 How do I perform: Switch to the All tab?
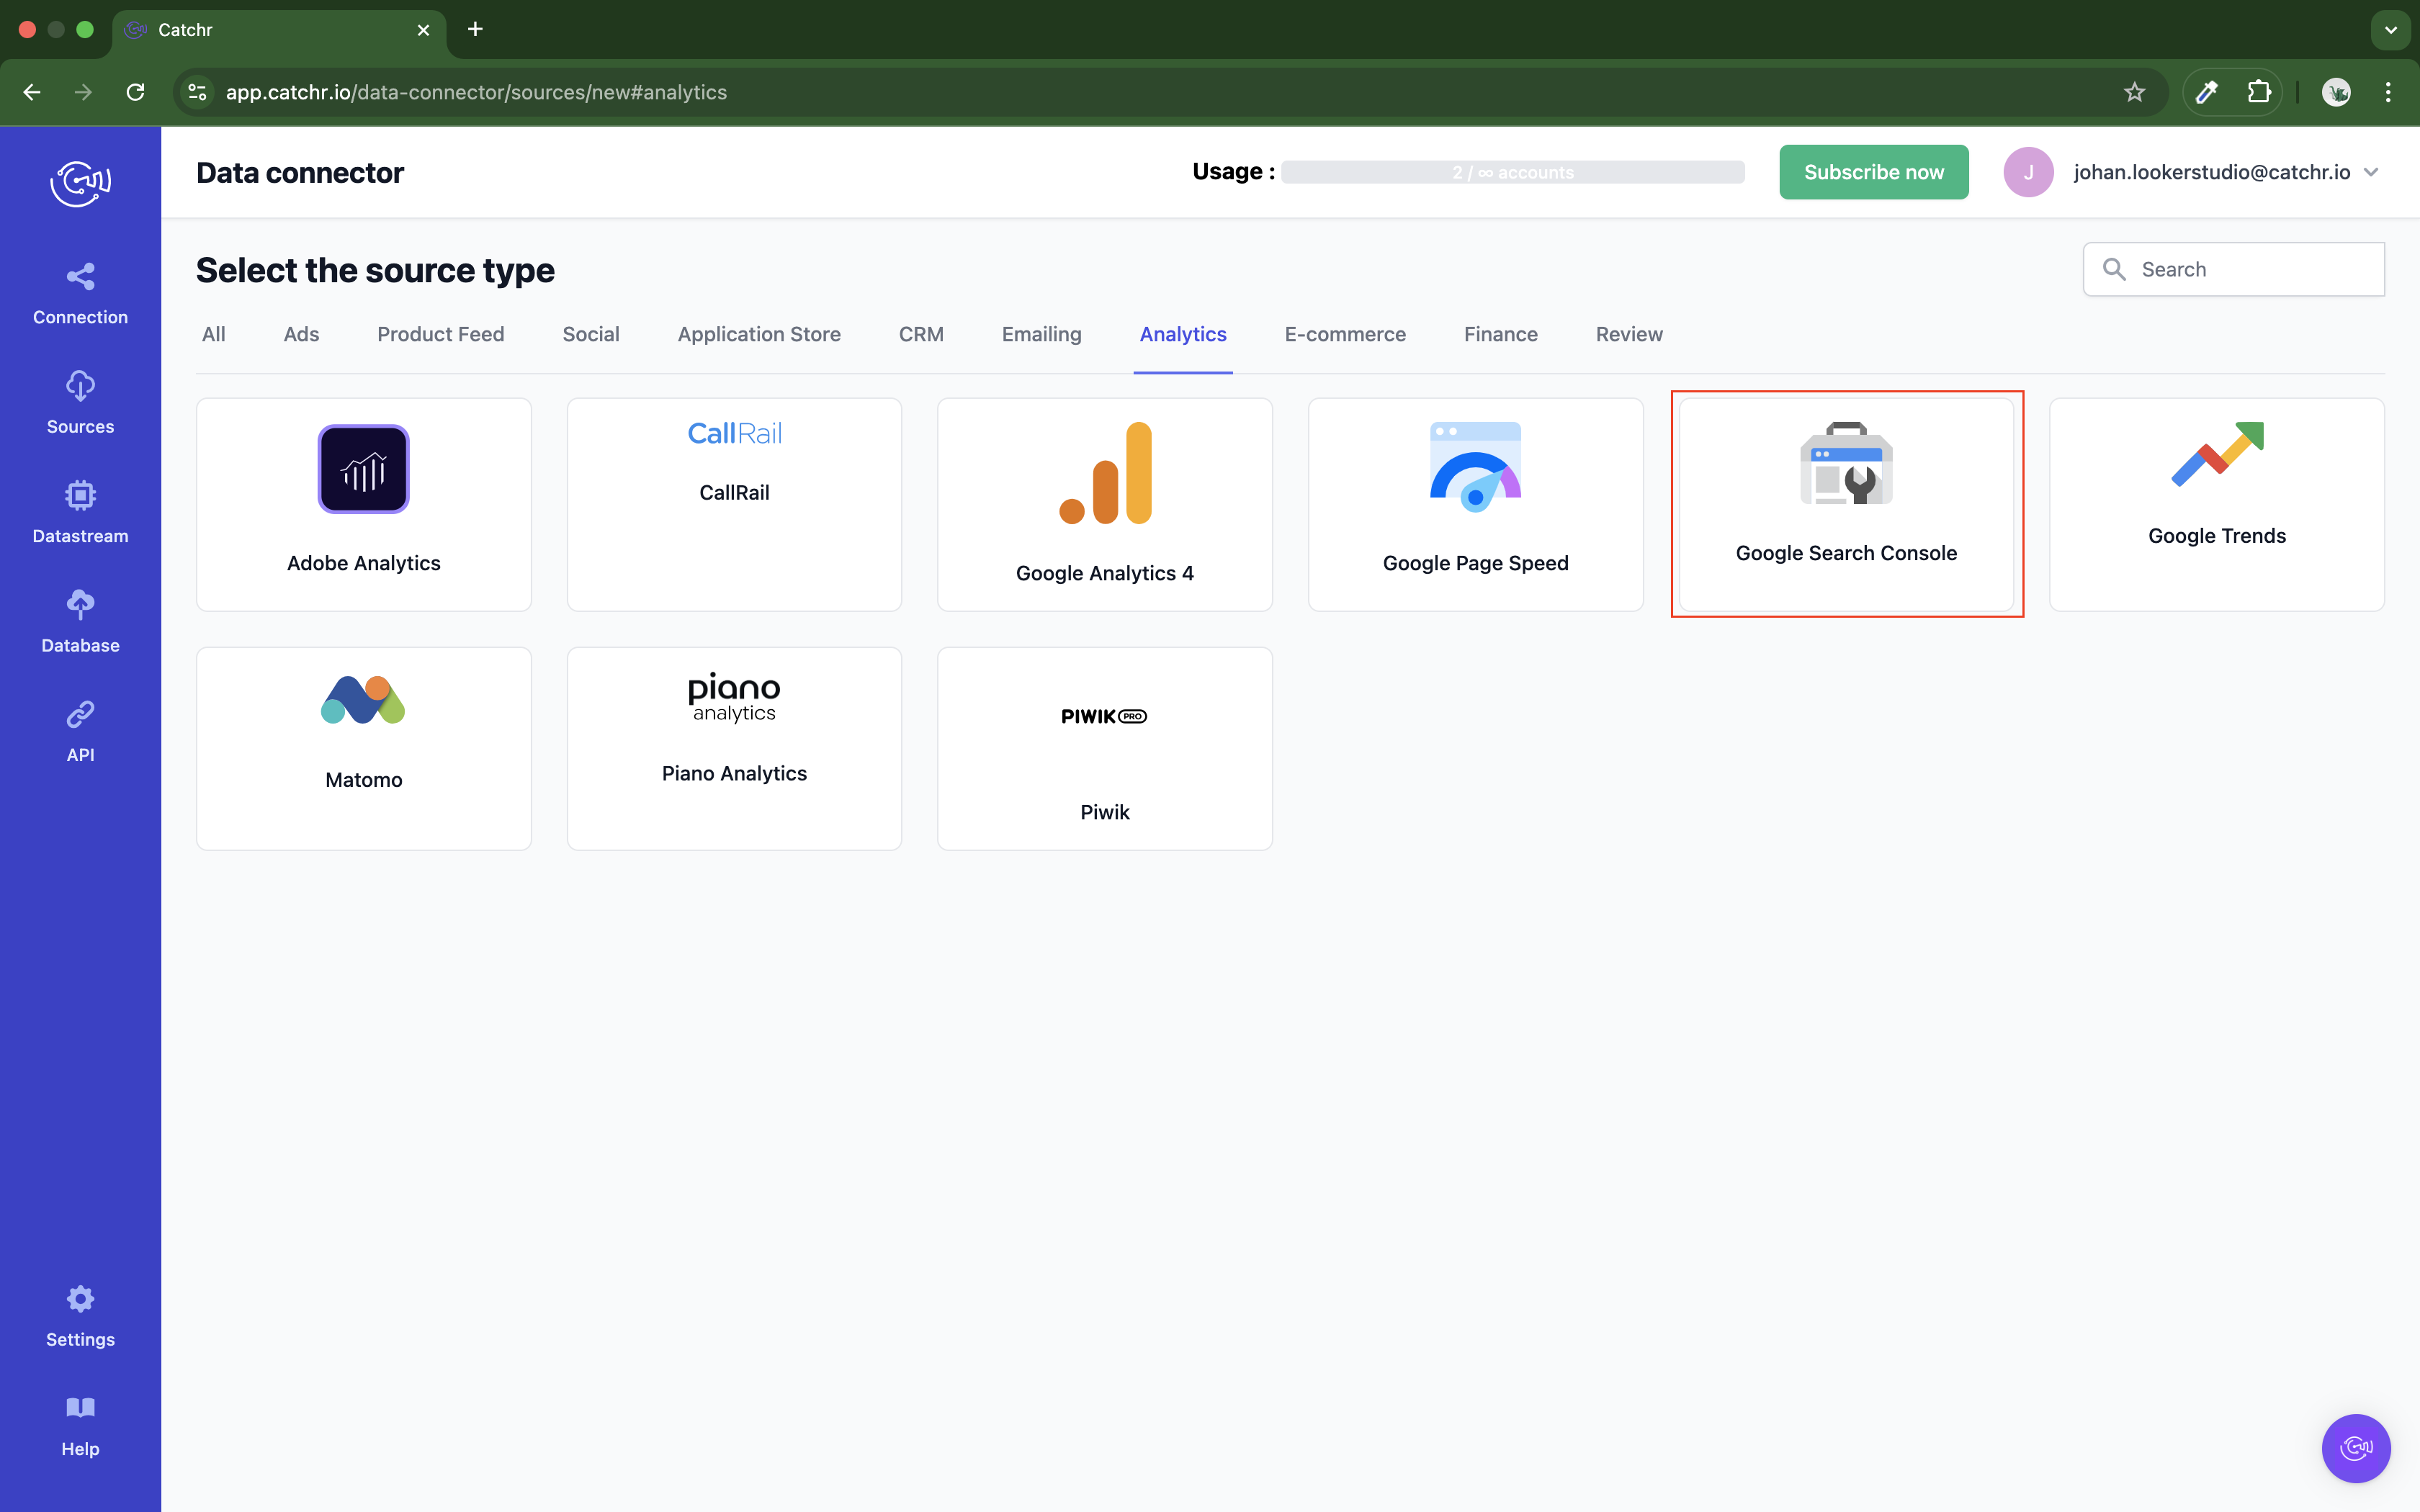point(213,334)
